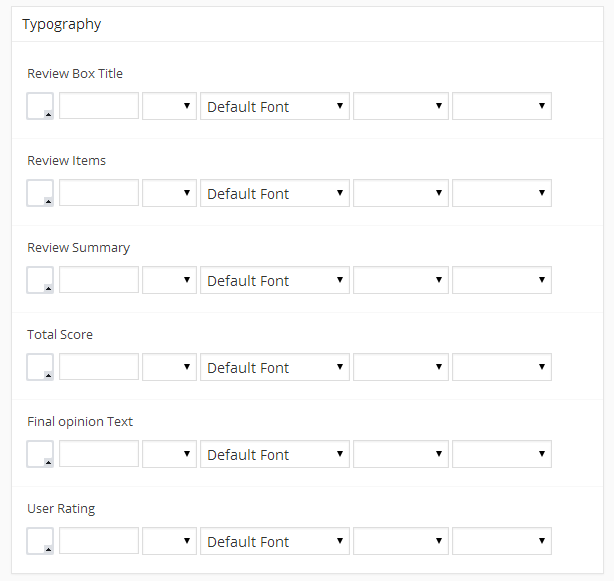Expand the last dropdown in Review Box Title row

tap(501, 106)
